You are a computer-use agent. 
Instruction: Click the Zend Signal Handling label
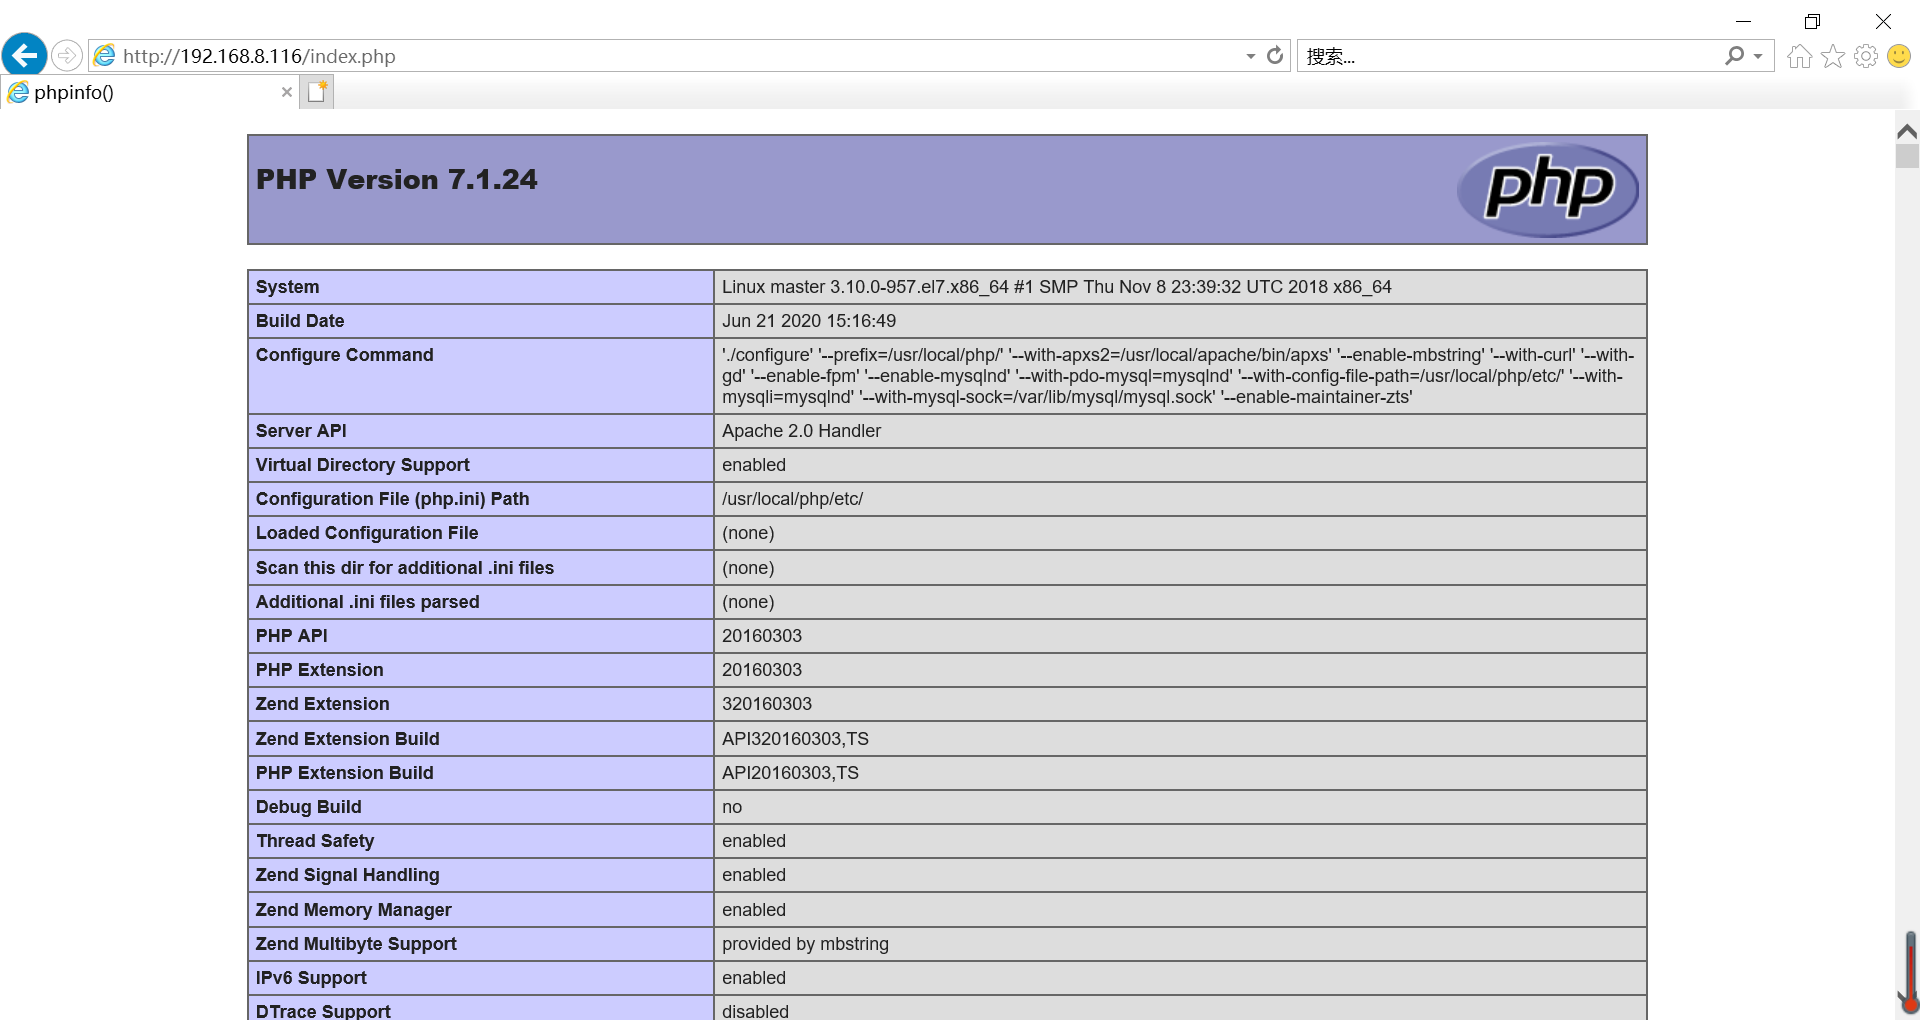point(348,875)
